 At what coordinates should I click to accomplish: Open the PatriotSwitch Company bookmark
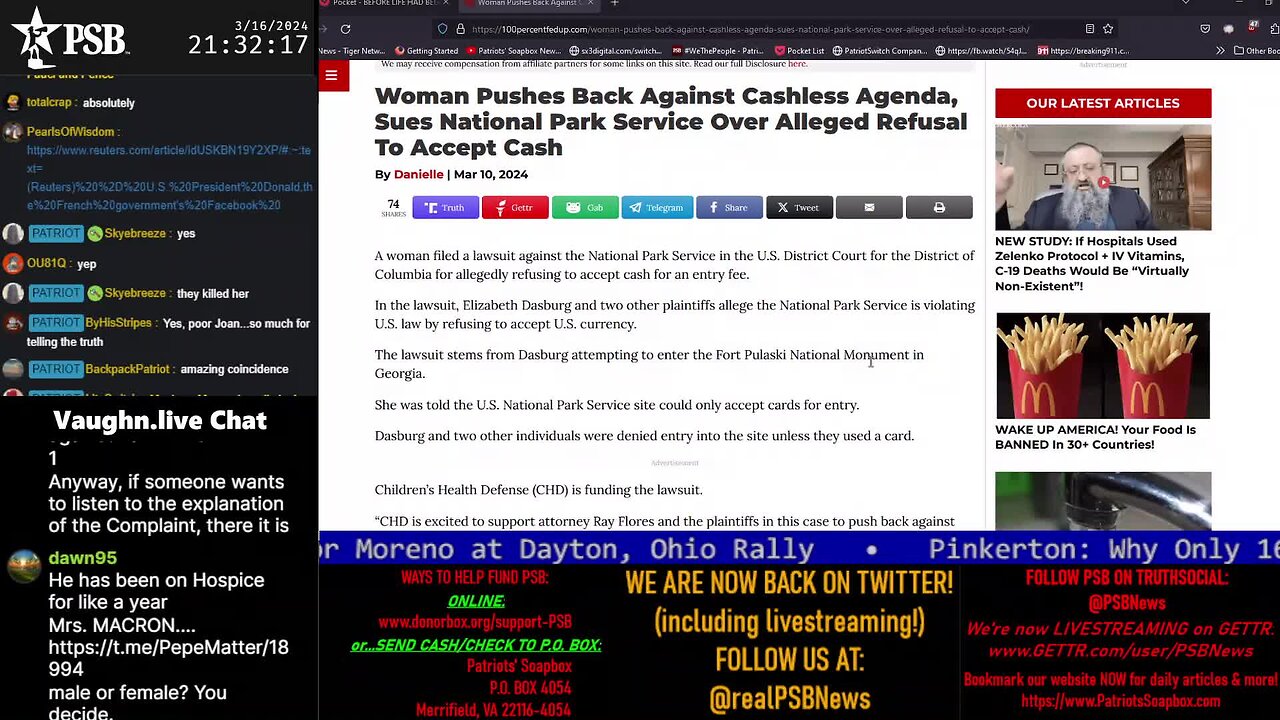[881, 51]
